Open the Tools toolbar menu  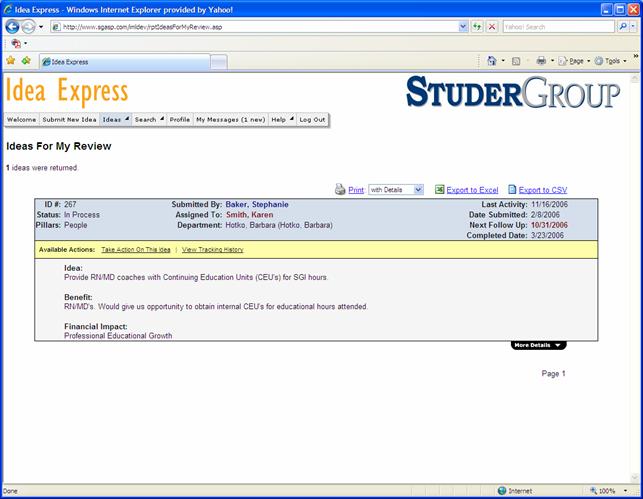(610, 61)
